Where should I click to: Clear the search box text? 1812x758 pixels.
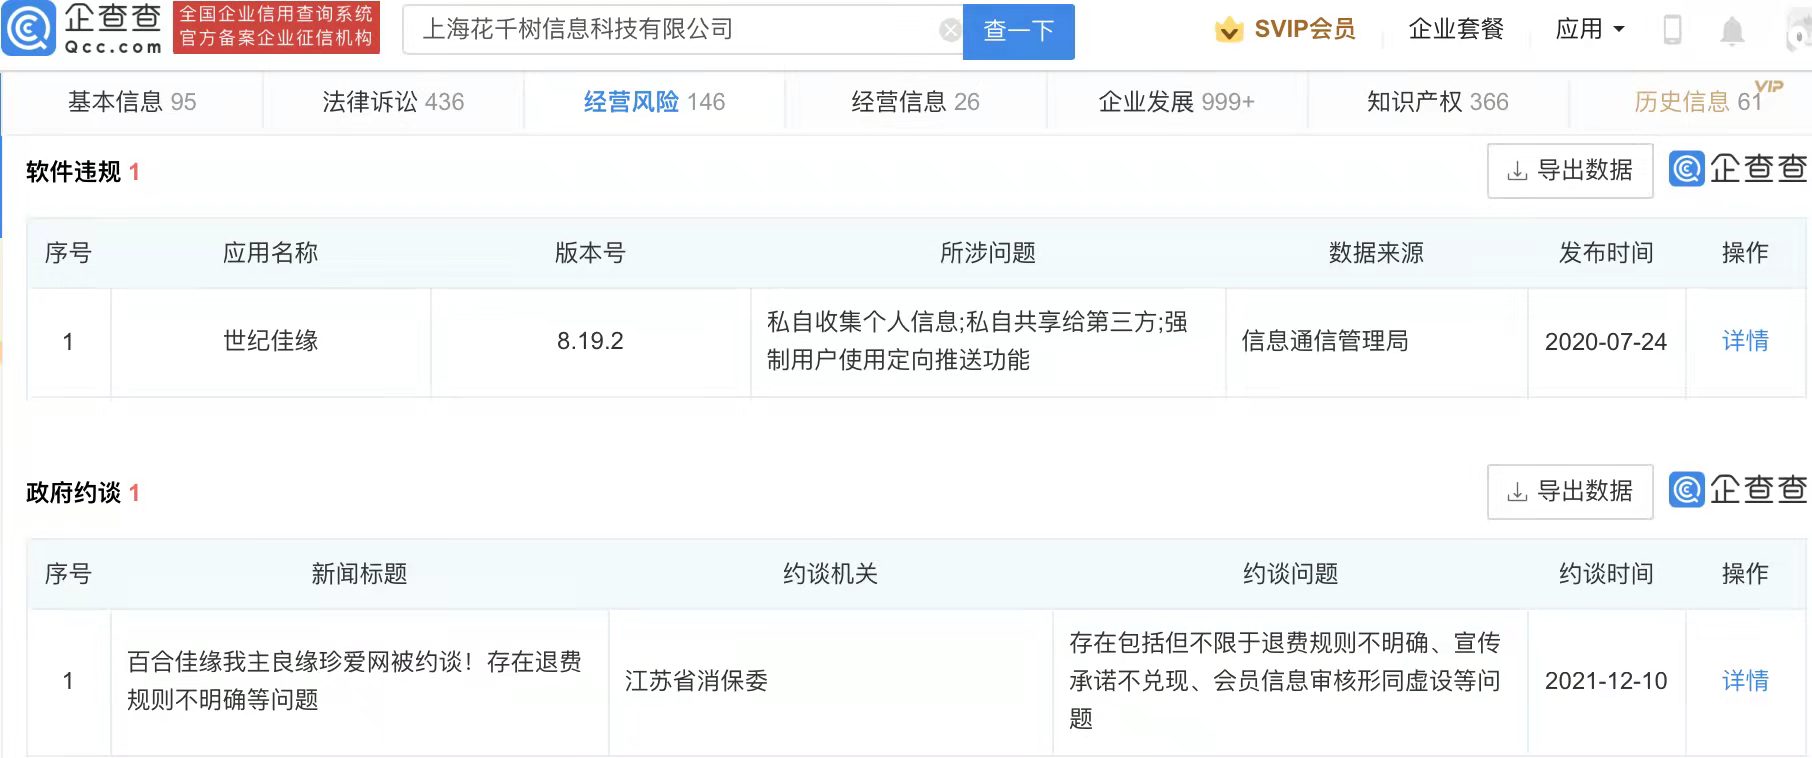tap(949, 30)
